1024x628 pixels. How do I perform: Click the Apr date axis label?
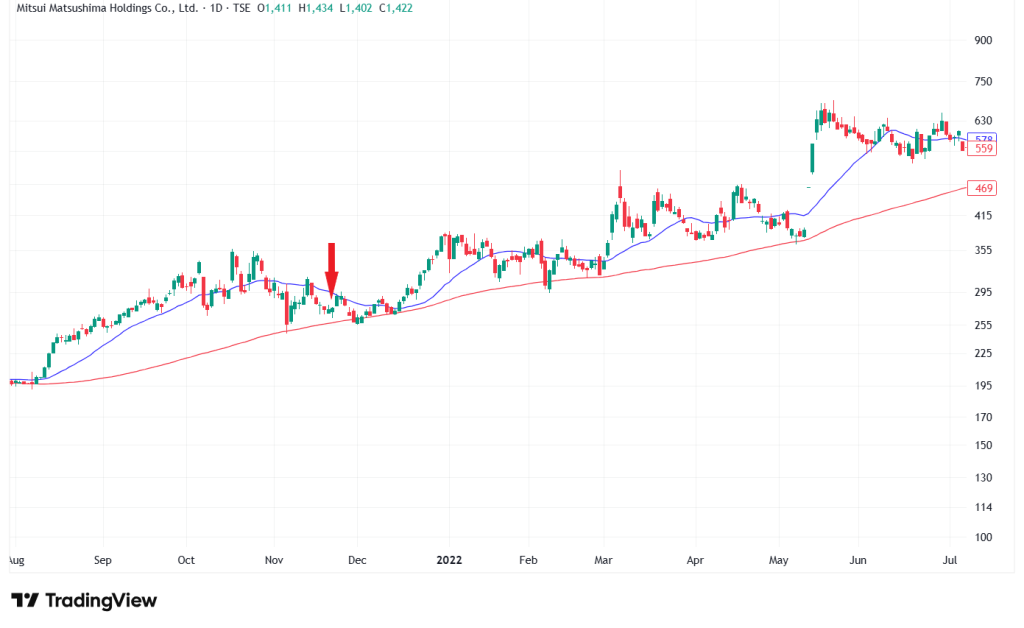(x=696, y=560)
